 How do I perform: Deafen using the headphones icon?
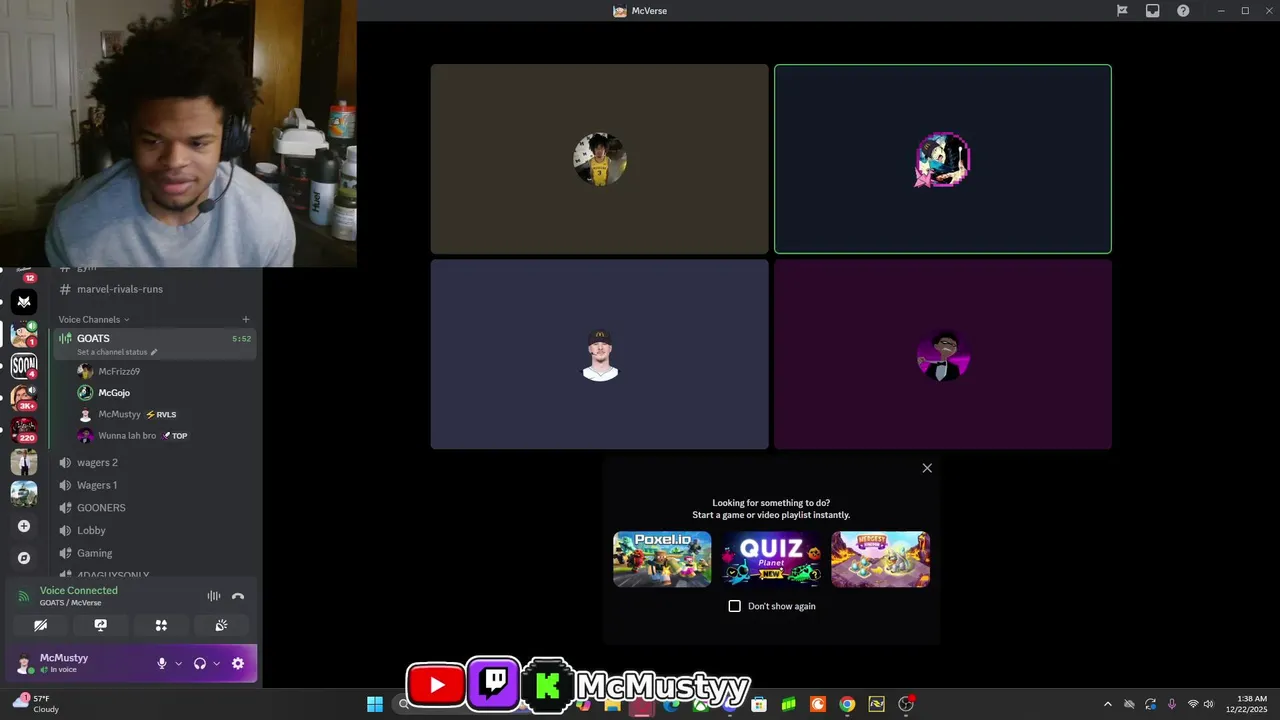200,663
